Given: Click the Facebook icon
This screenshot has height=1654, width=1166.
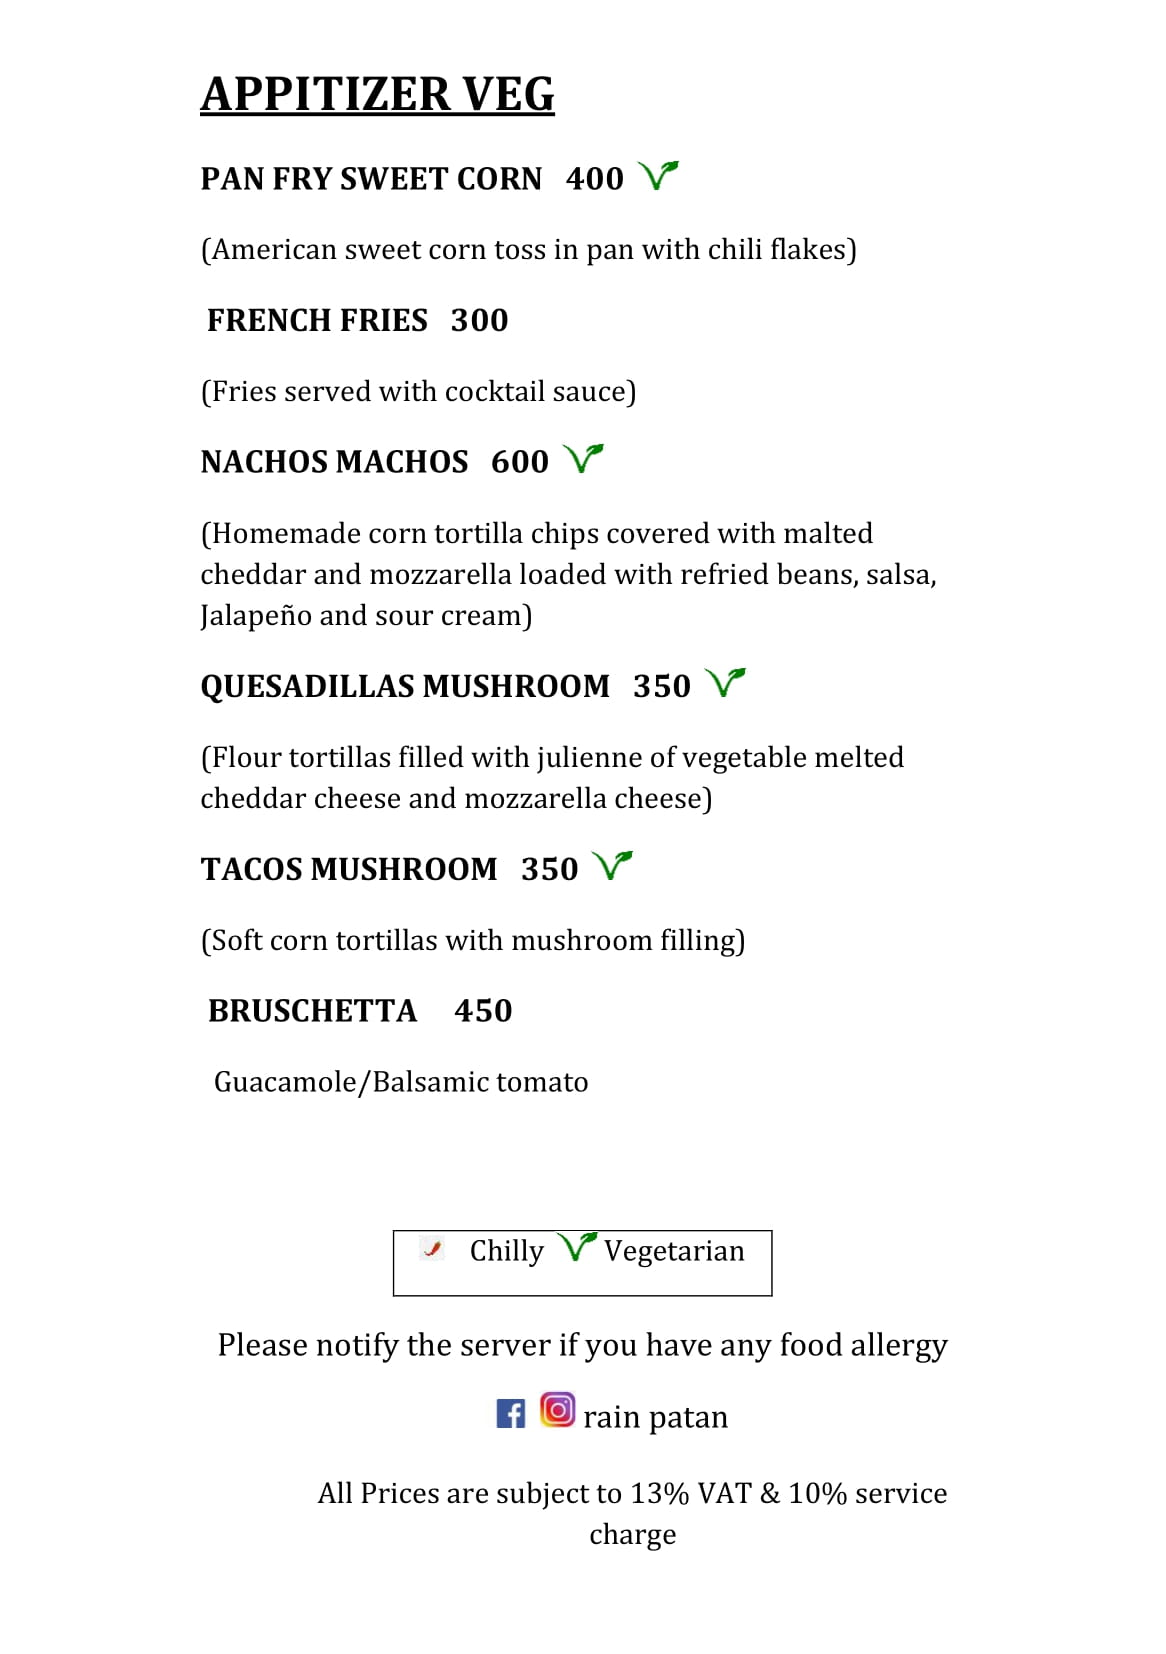Looking at the screenshot, I should [510, 1413].
